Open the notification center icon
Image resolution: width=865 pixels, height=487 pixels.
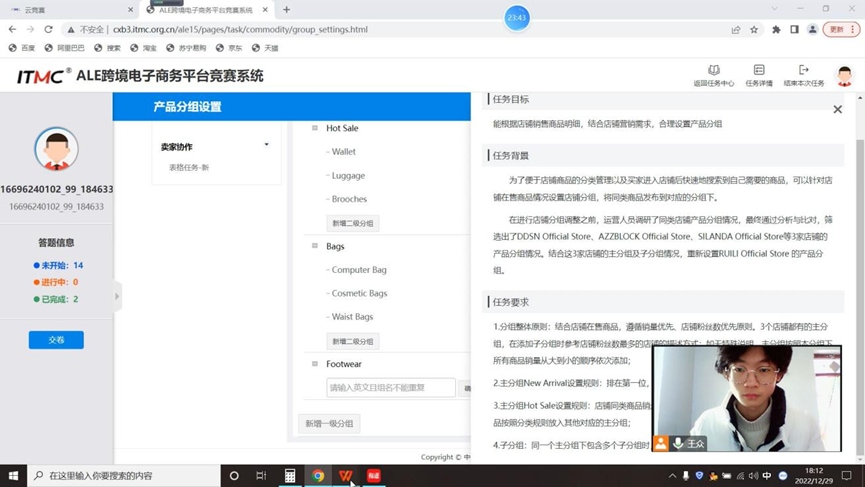coord(847,475)
